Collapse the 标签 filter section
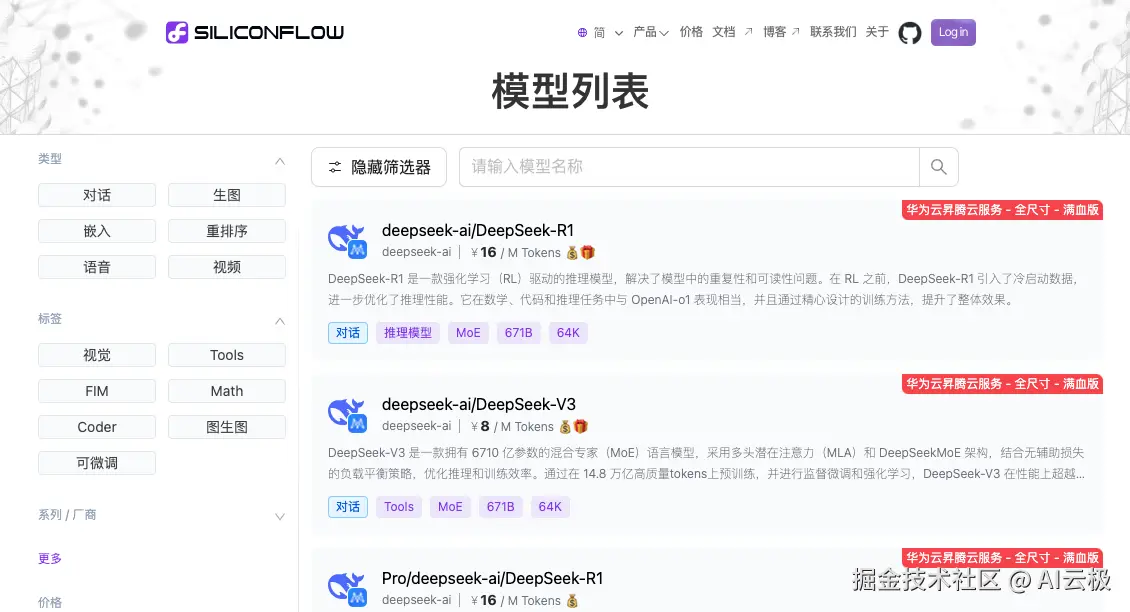The width and height of the screenshot is (1130, 612). click(x=280, y=321)
